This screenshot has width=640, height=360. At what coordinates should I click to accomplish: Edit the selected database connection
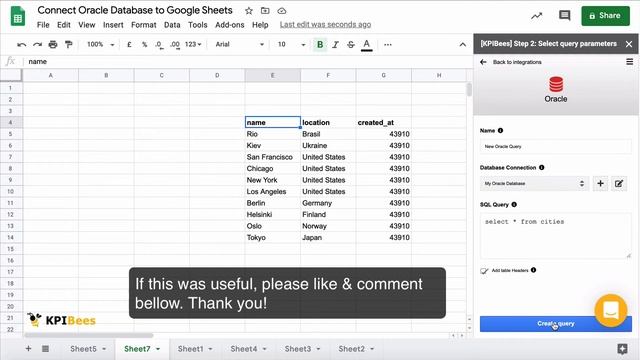pyautogui.click(x=619, y=184)
